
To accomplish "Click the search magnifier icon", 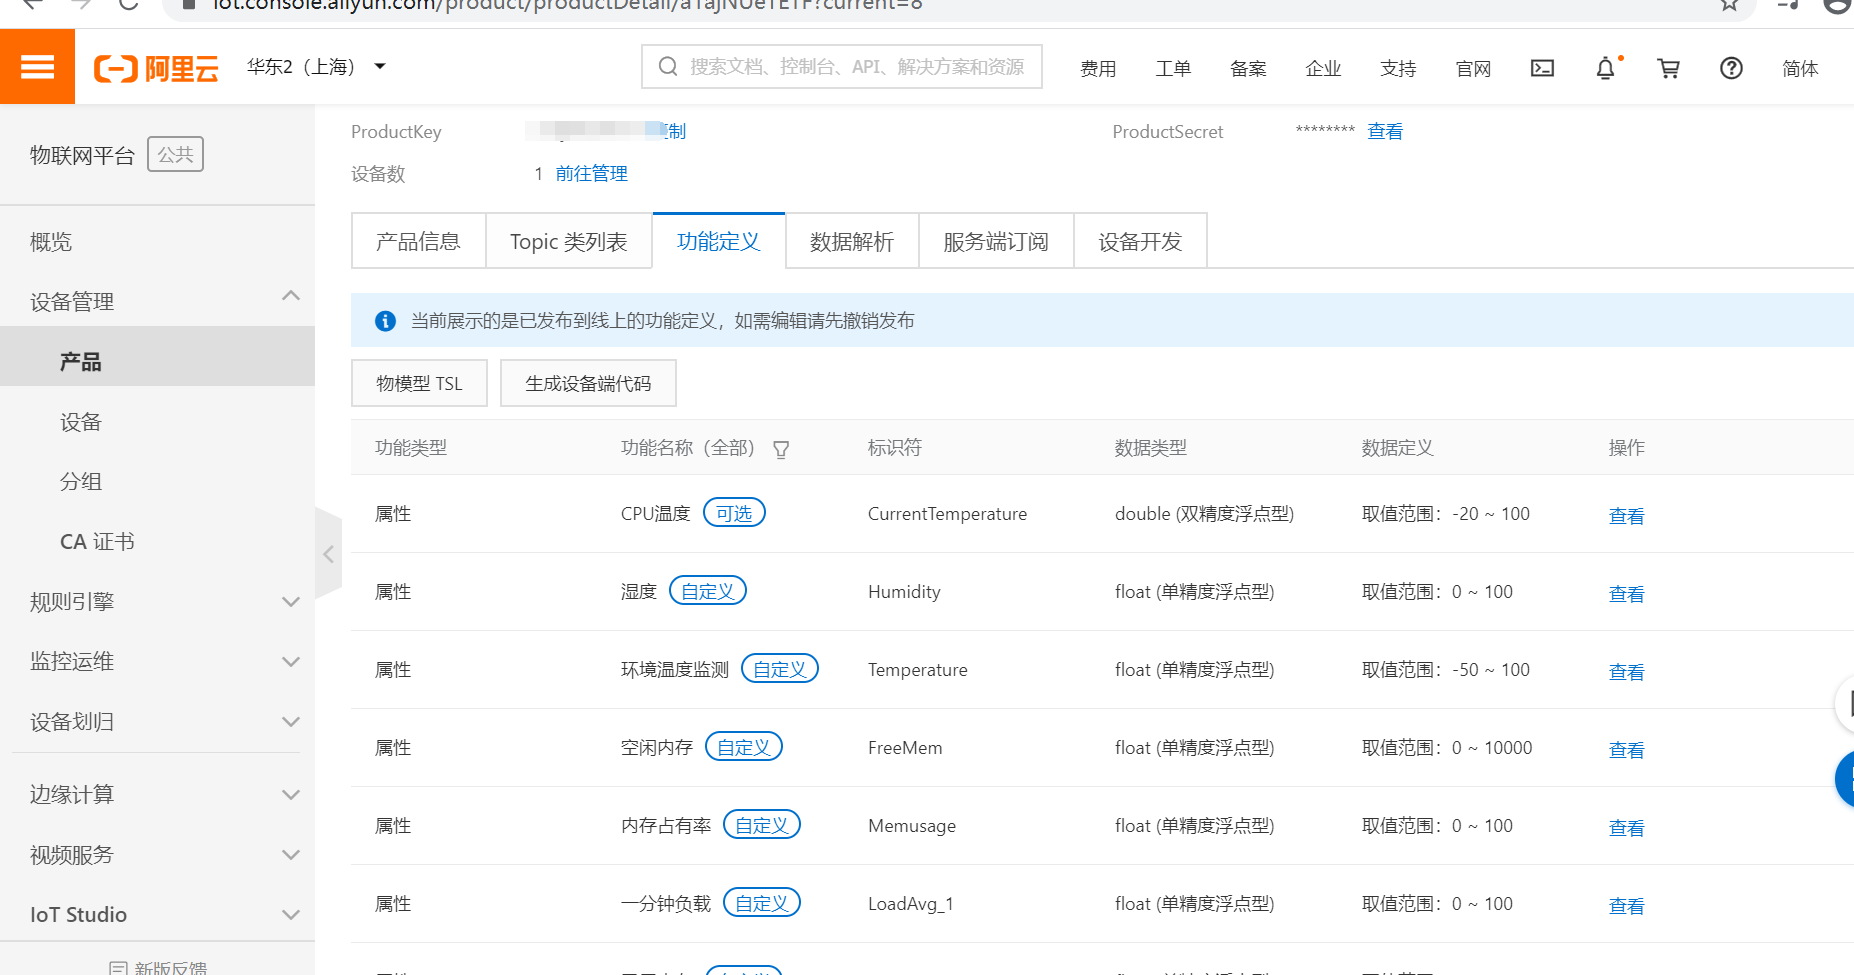I will pos(667,66).
